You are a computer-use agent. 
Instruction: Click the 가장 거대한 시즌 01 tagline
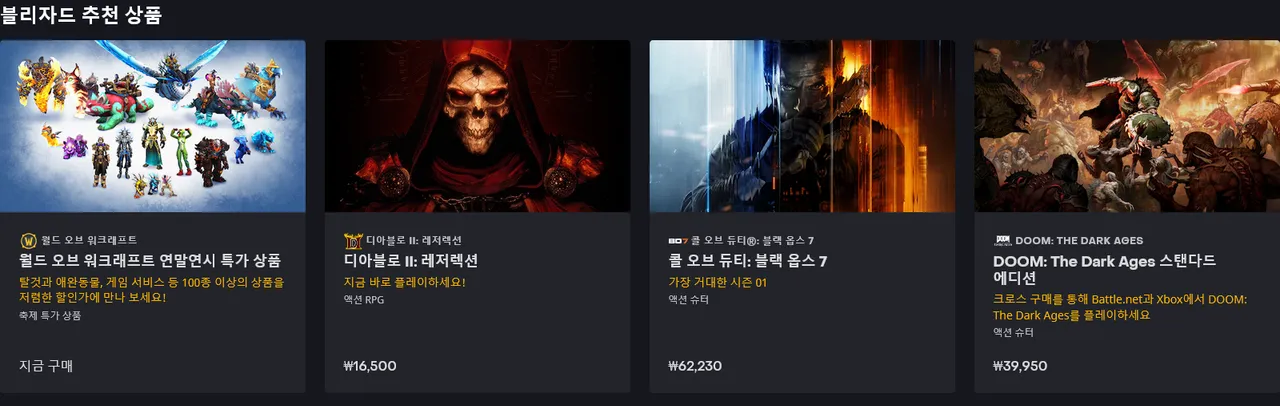tap(717, 282)
